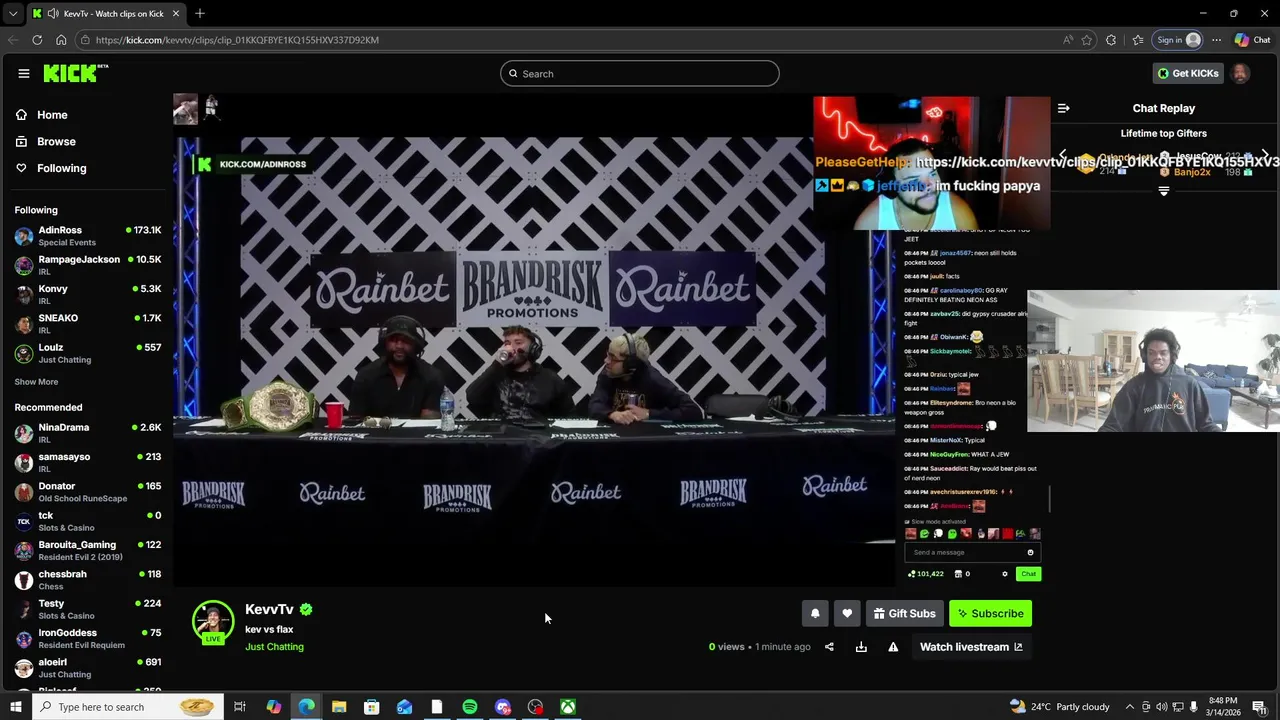Open Spotify from the taskbar
The image size is (1280, 720).
click(470, 707)
